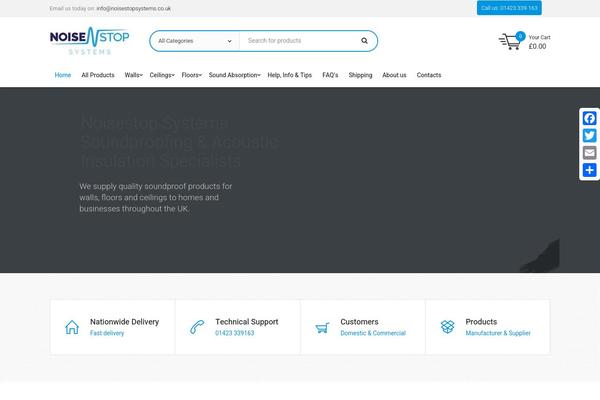Open Help, Info & Tips
The height and width of the screenshot is (400, 600).
(290, 75)
